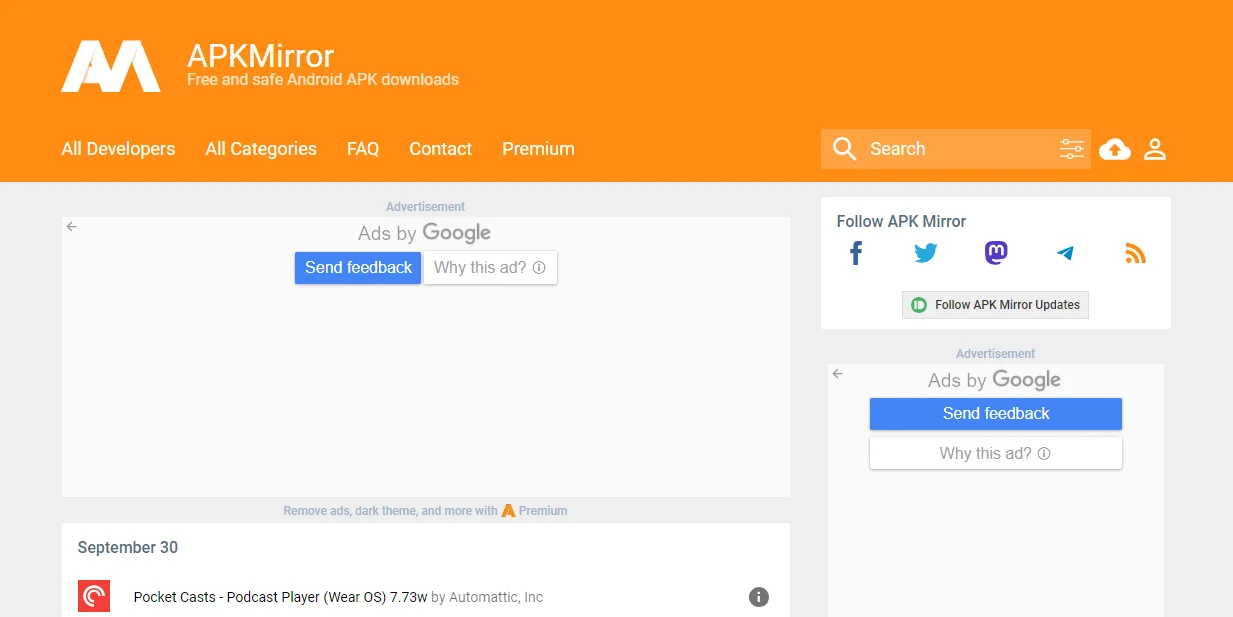
Task: Go to All Developers page
Action: click(118, 149)
